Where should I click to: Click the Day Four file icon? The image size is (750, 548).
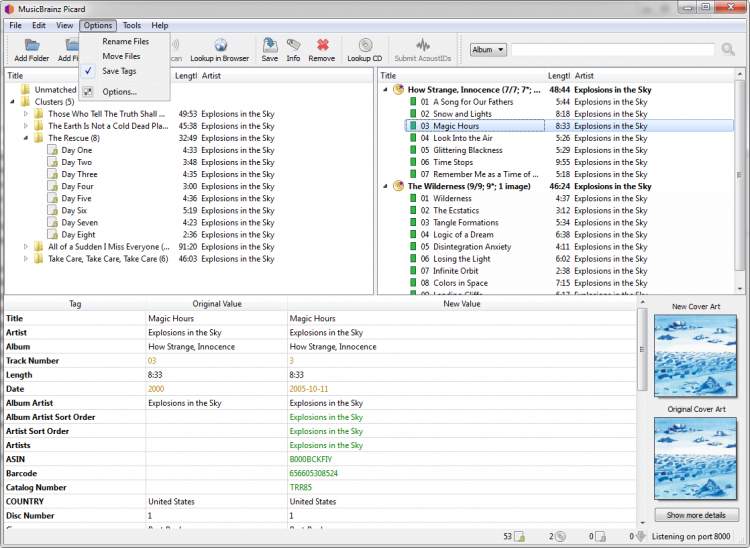point(53,186)
